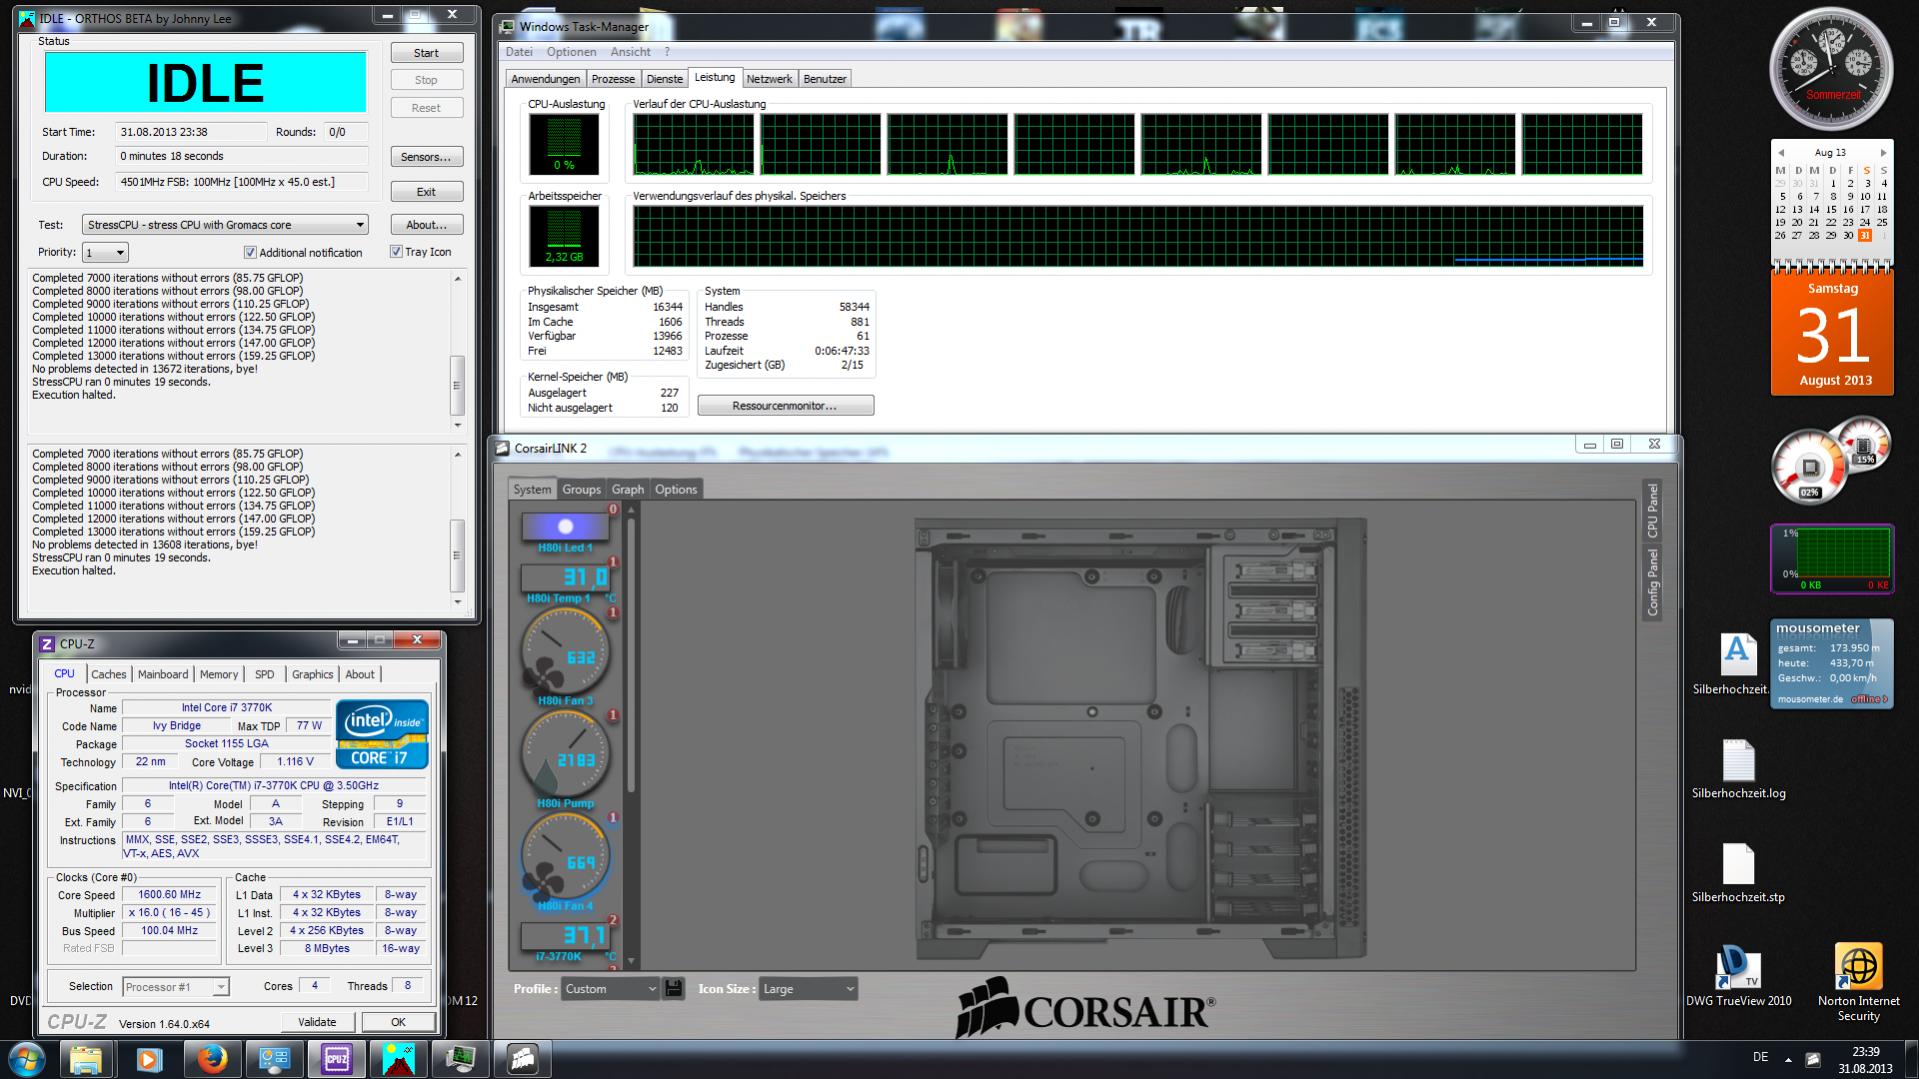Select the H80i Fan 3 gauge
Screen dimensions: 1919x1079
pos(564,652)
